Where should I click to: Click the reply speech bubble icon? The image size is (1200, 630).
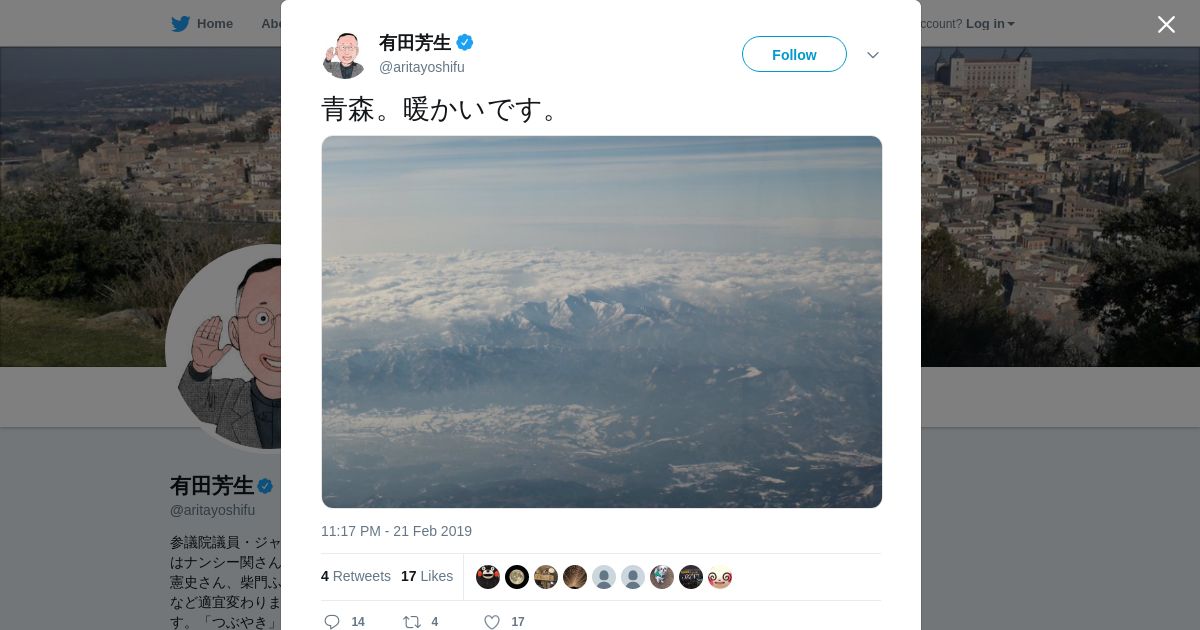pos(332,622)
